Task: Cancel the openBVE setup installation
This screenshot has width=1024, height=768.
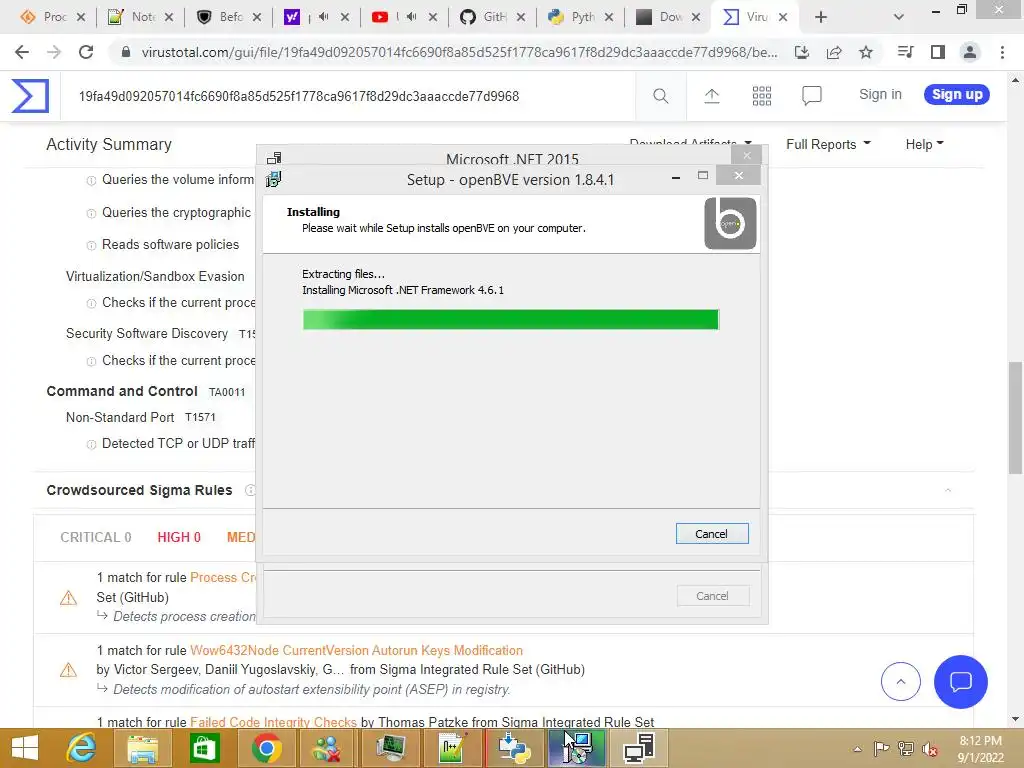Action: pyautogui.click(x=712, y=534)
